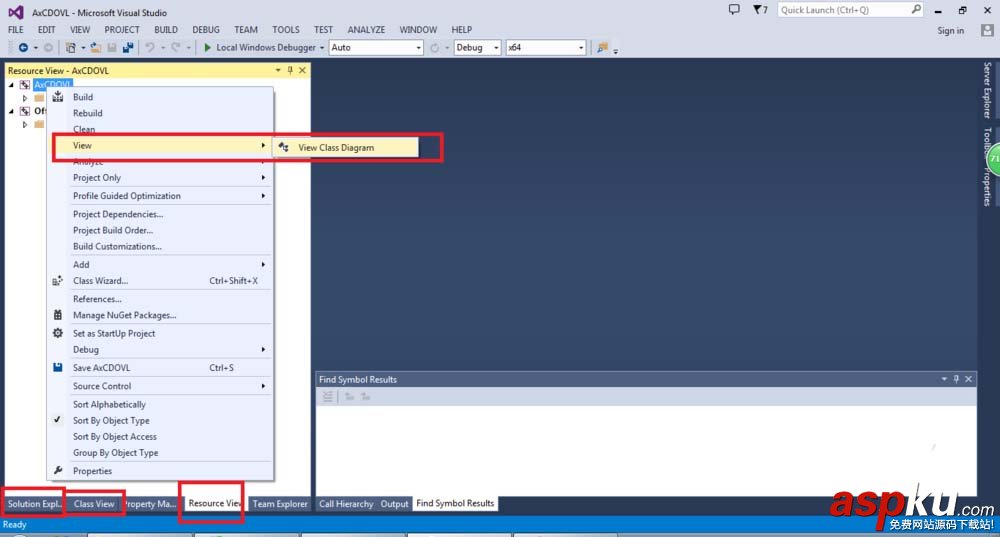
Task: Click the Build menu item icon
Action: (x=58, y=96)
